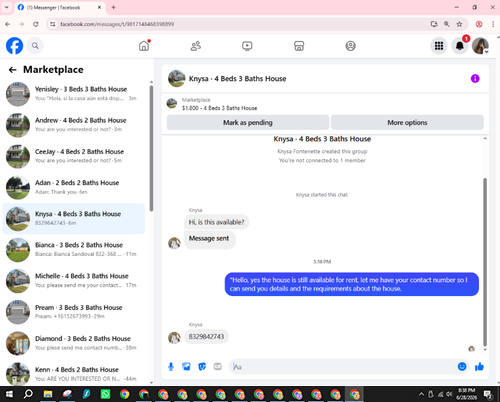Click the More options button
Screen dimensions: 500x402
coord(407,122)
